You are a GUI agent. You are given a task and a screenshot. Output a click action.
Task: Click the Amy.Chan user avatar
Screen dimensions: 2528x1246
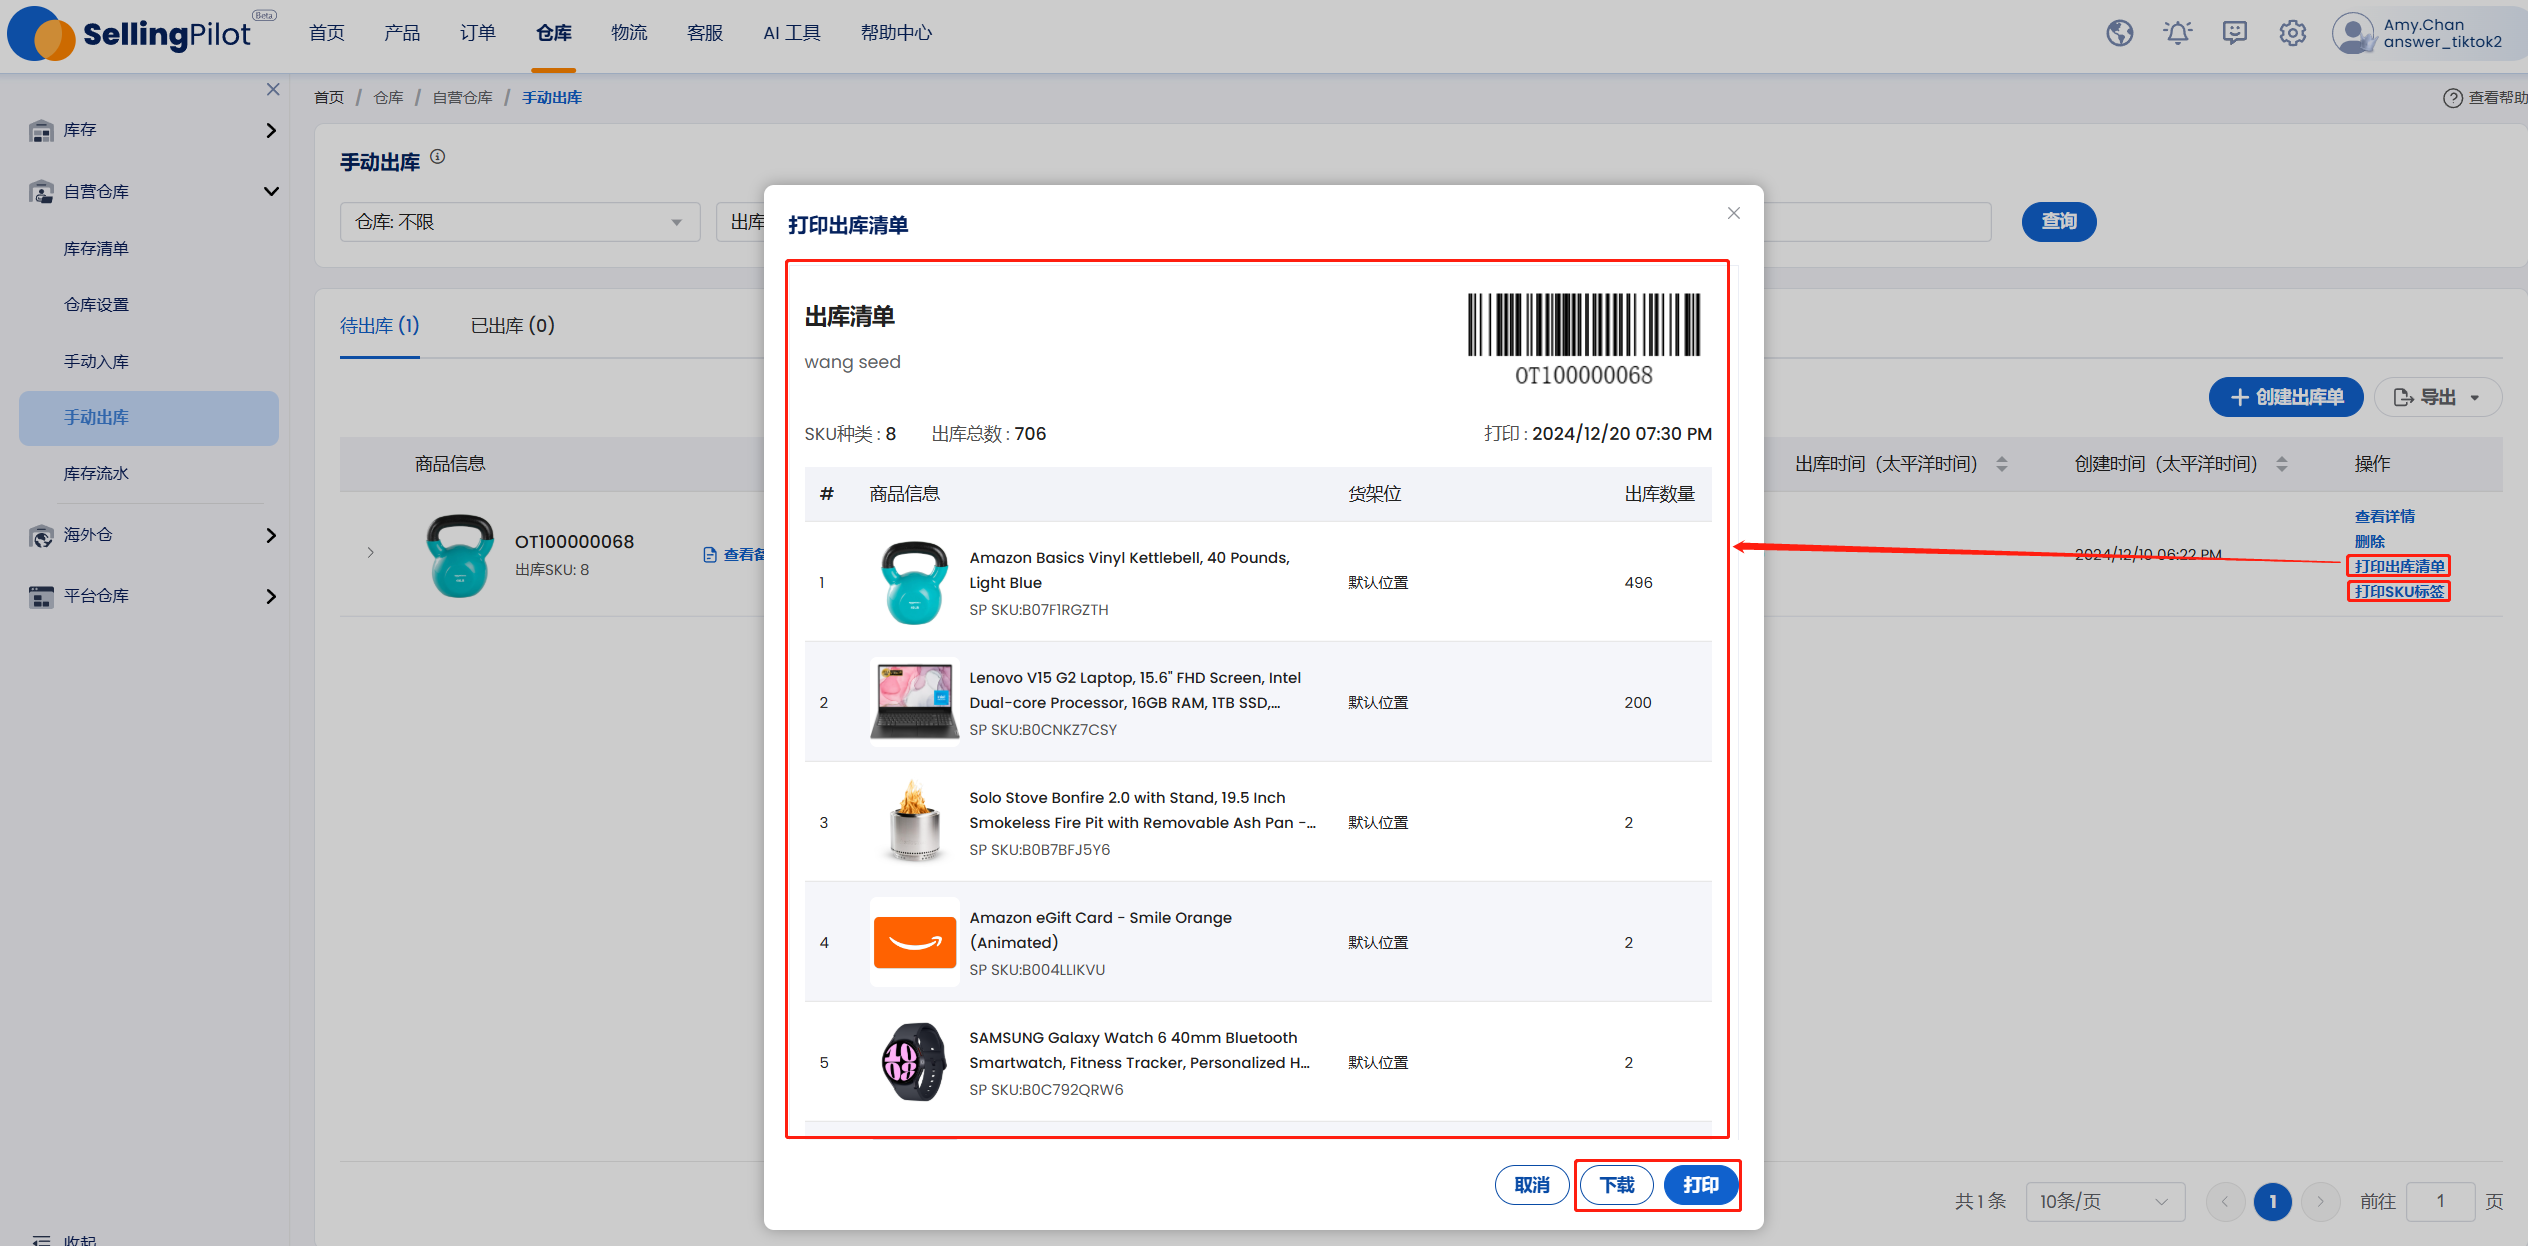(x=2353, y=33)
